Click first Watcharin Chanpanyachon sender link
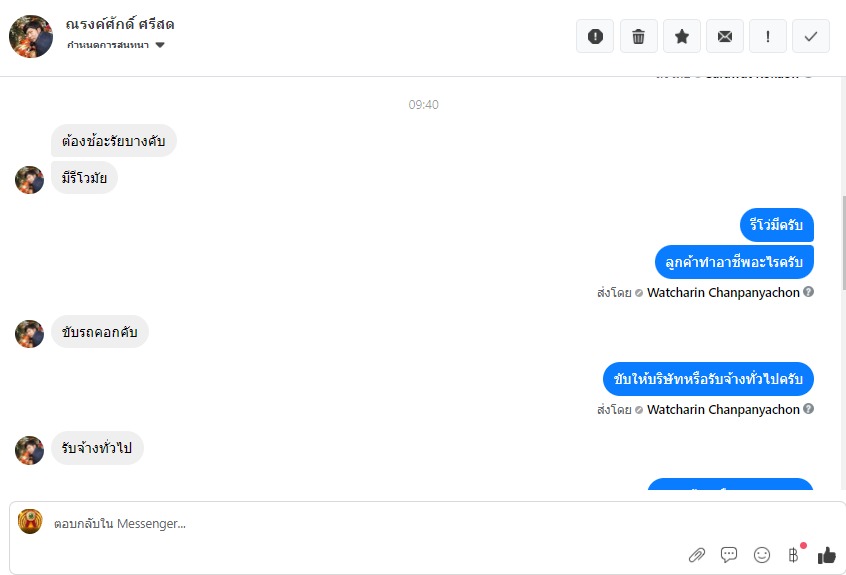Viewport: 846px width, 575px height. pyautogui.click(x=723, y=292)
